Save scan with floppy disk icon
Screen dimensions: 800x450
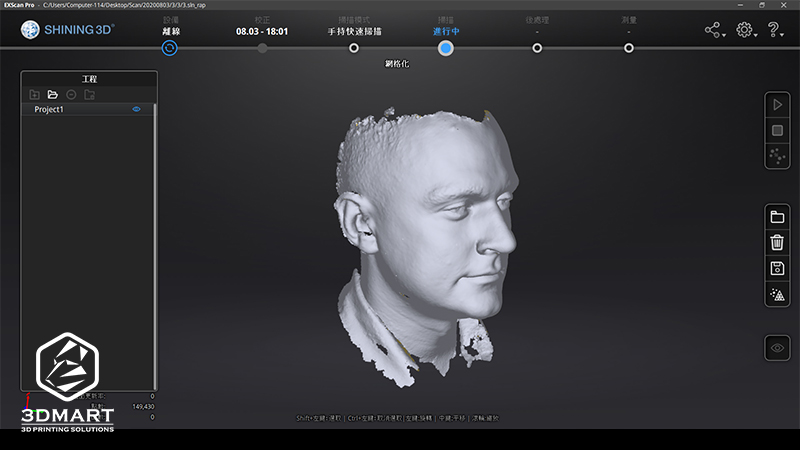(x=777, y=268)
